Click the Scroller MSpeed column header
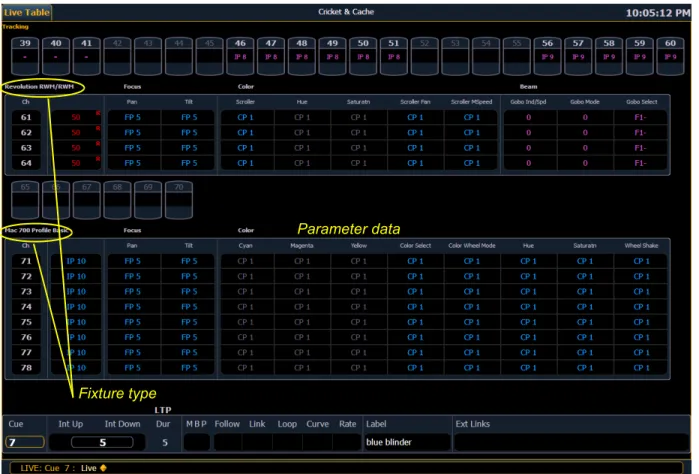Screen dimensions: 699x474 coord(472,102)
